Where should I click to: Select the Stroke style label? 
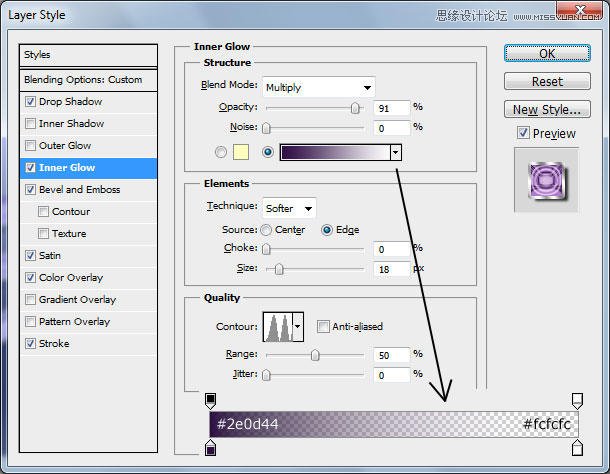tap(54, 343)
